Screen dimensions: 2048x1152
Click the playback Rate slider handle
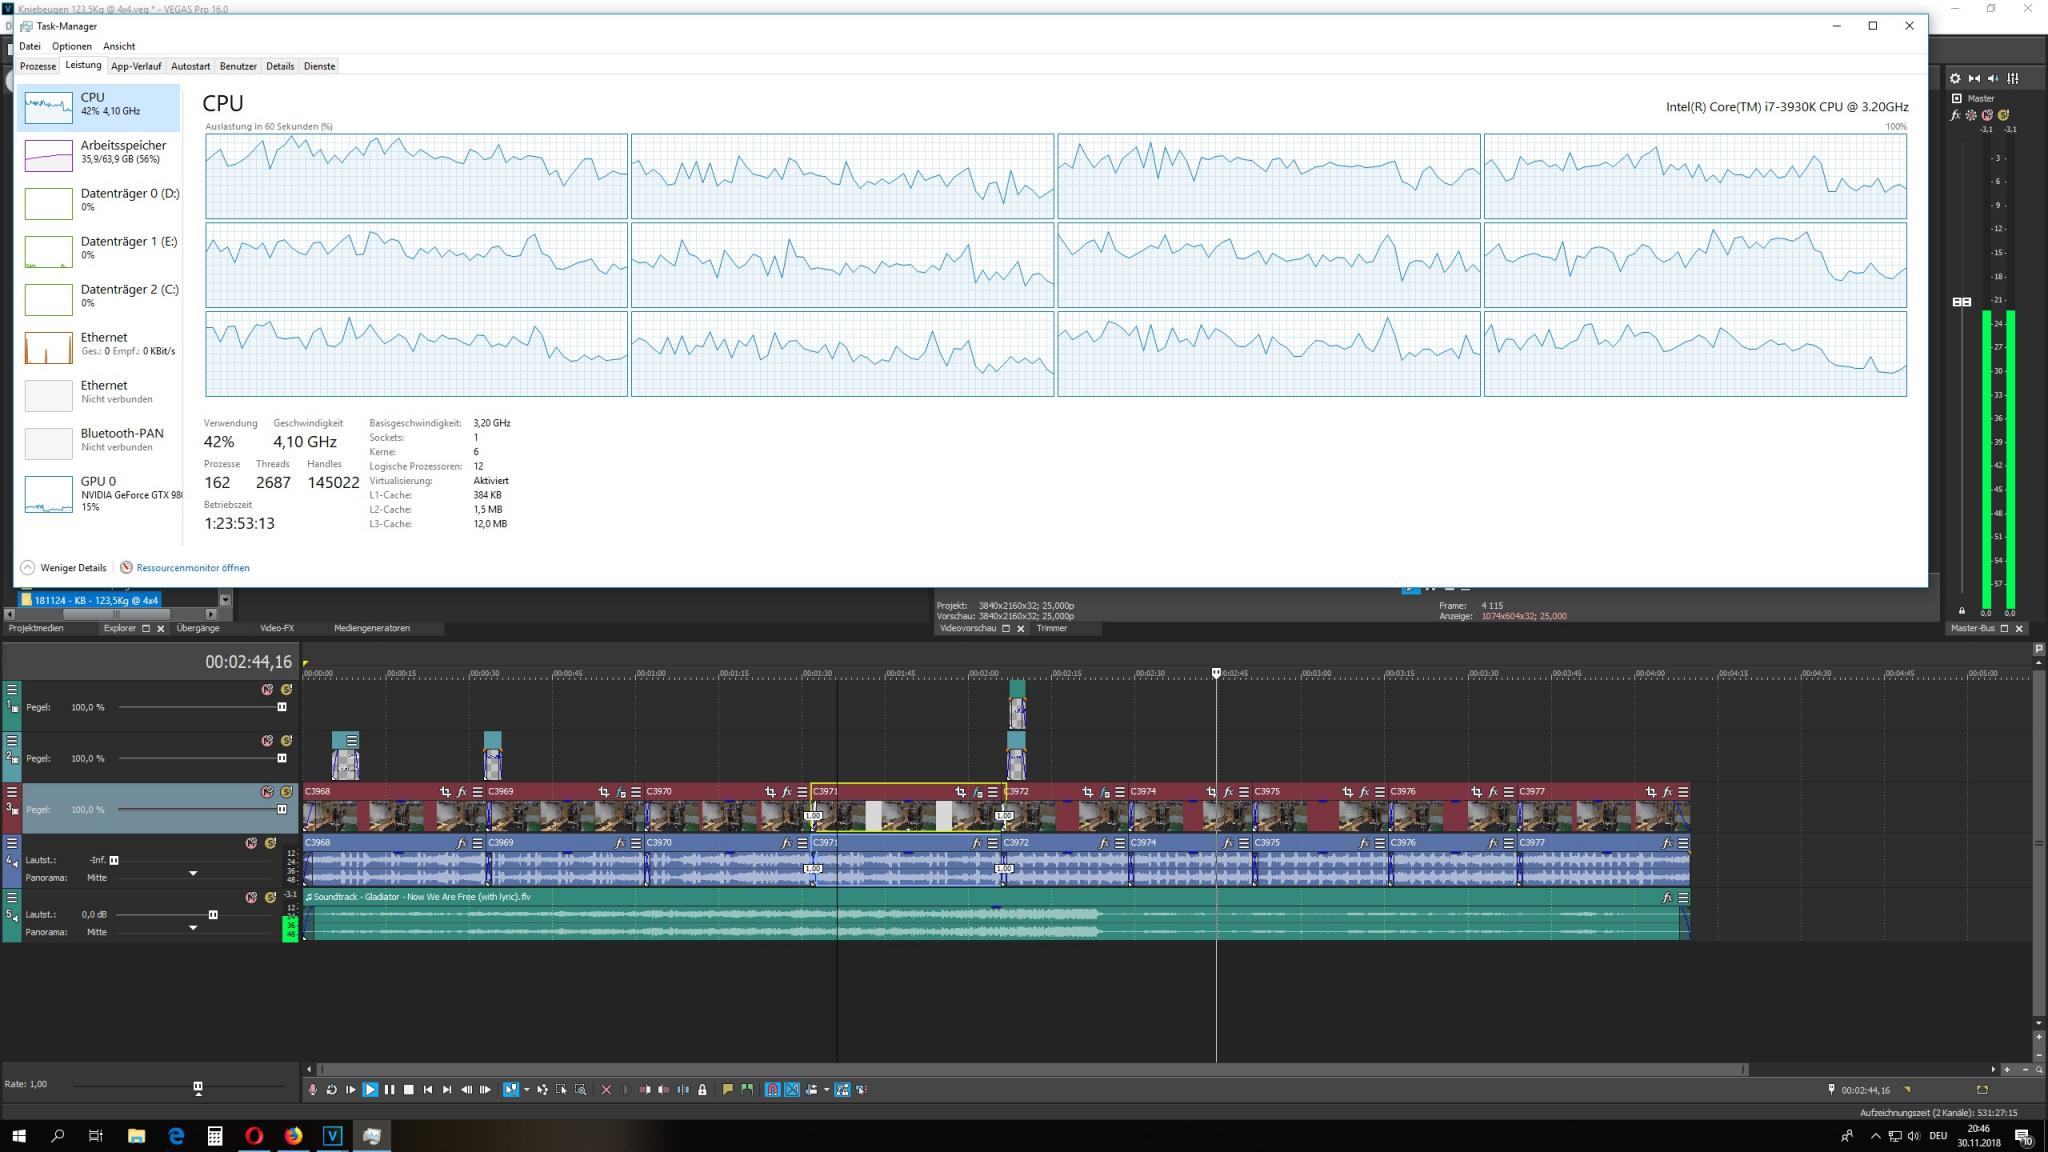click(x=198, y=1087)
